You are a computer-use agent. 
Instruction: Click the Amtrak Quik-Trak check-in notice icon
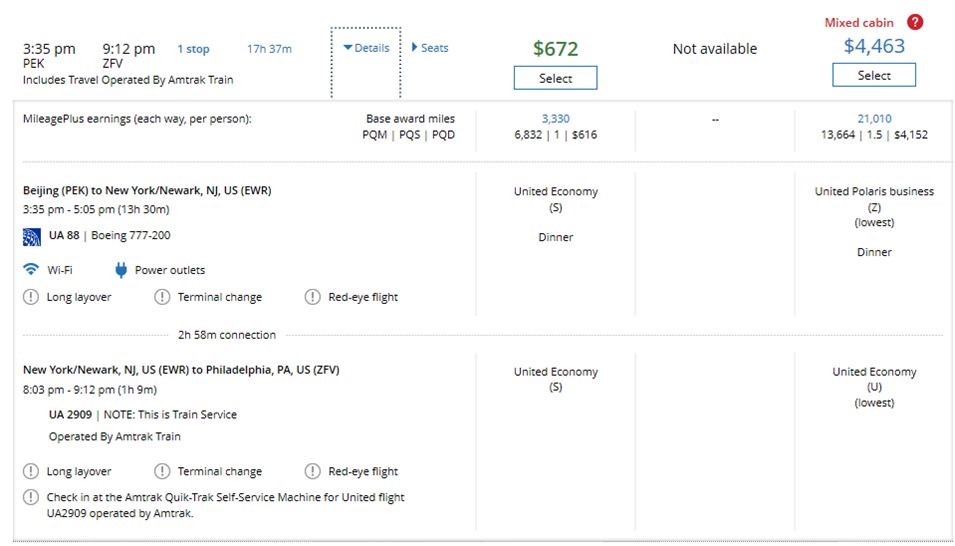click(31, 497)
